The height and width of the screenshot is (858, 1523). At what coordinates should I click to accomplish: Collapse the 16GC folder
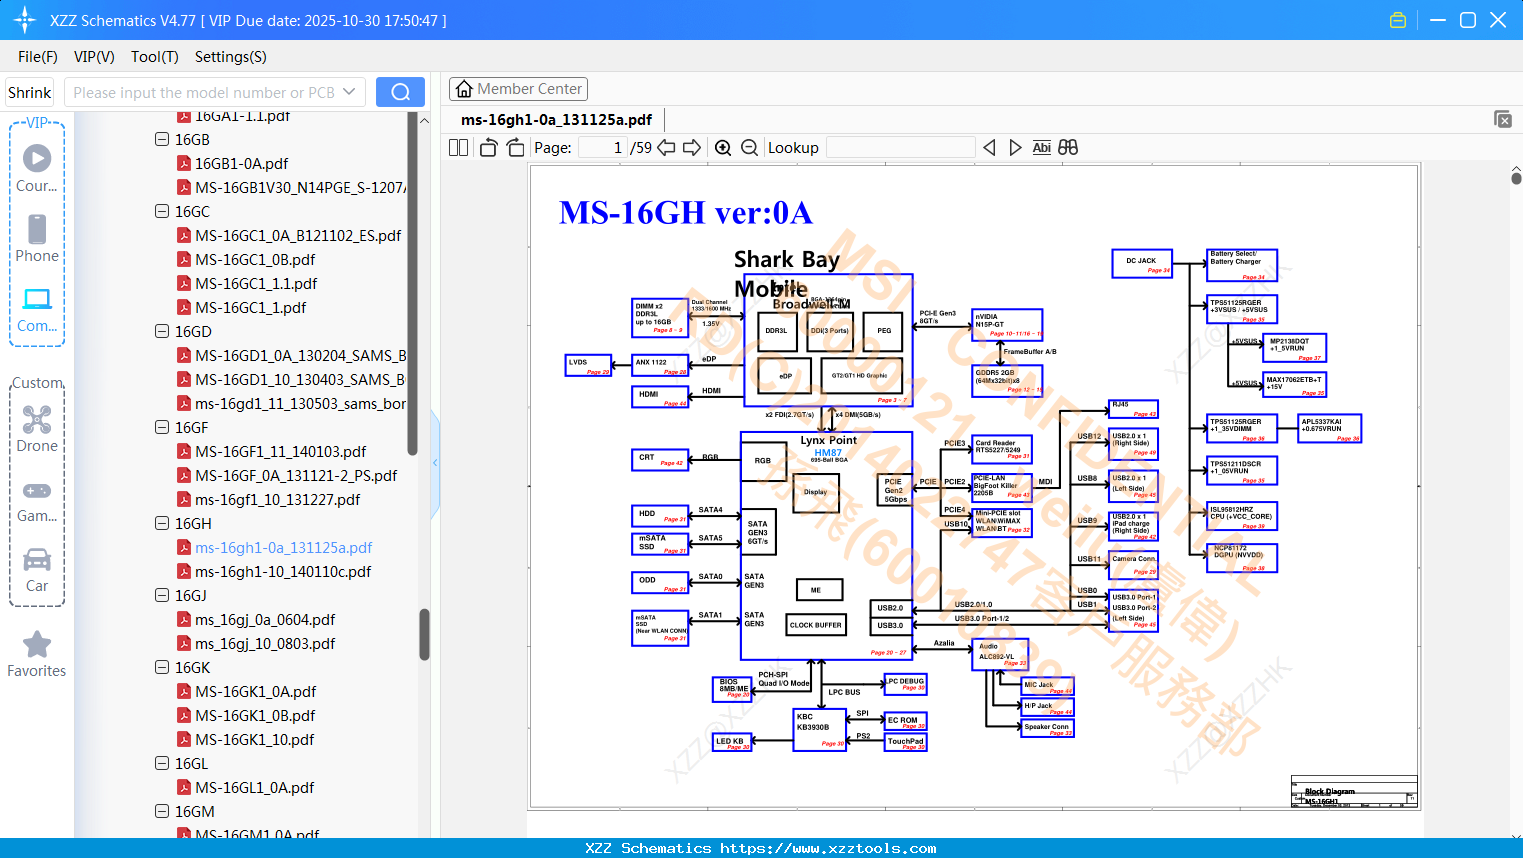tap(162, 212)
